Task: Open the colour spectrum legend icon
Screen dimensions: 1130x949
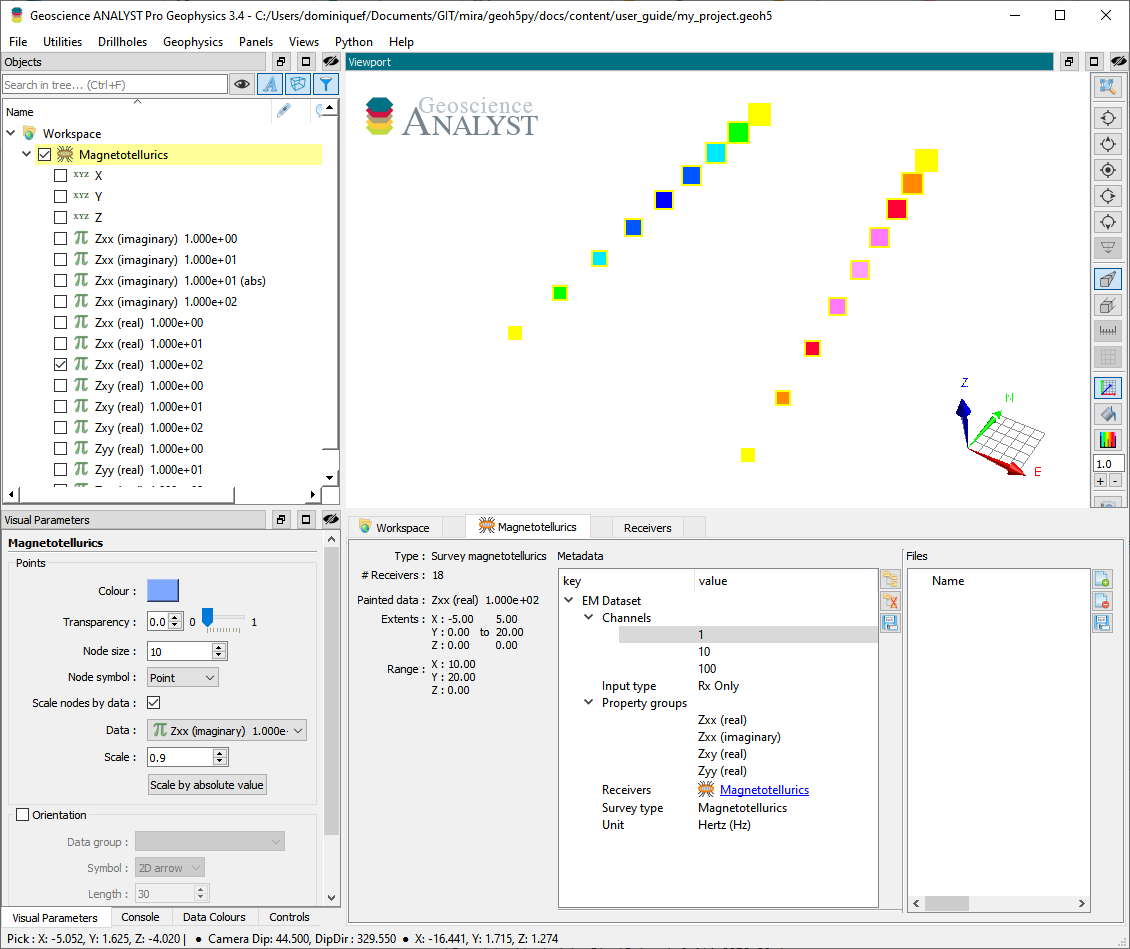Action: [1108, 439]
